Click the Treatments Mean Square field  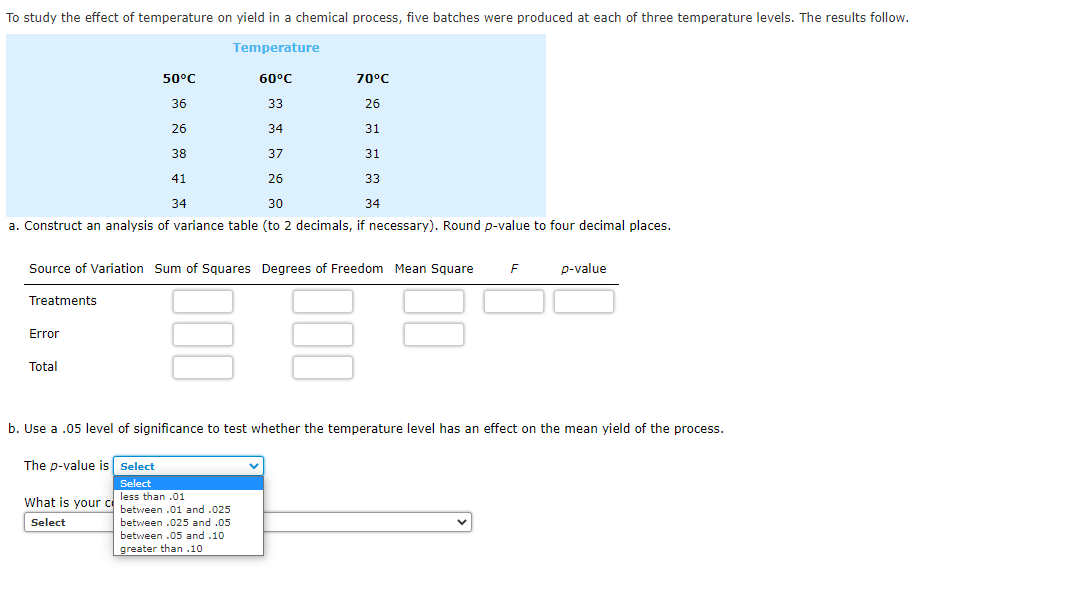click(434, 300)
